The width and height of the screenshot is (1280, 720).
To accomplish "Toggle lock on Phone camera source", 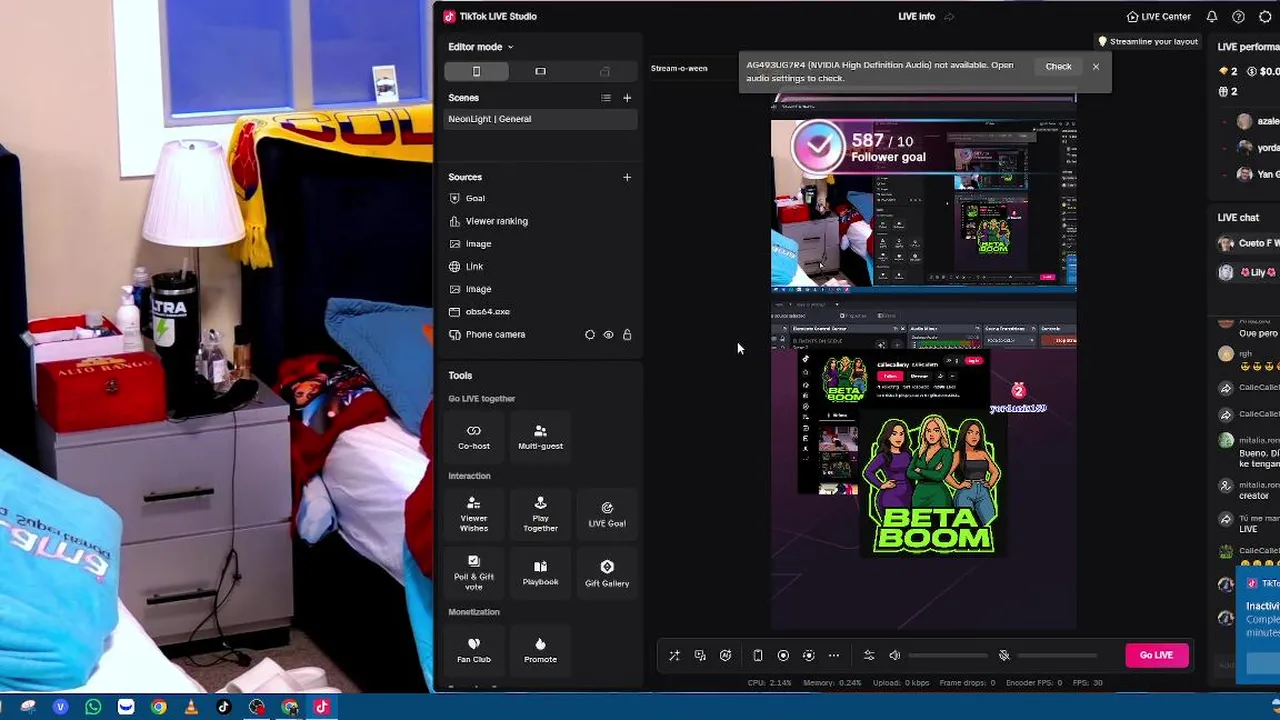I will point(627,335).
